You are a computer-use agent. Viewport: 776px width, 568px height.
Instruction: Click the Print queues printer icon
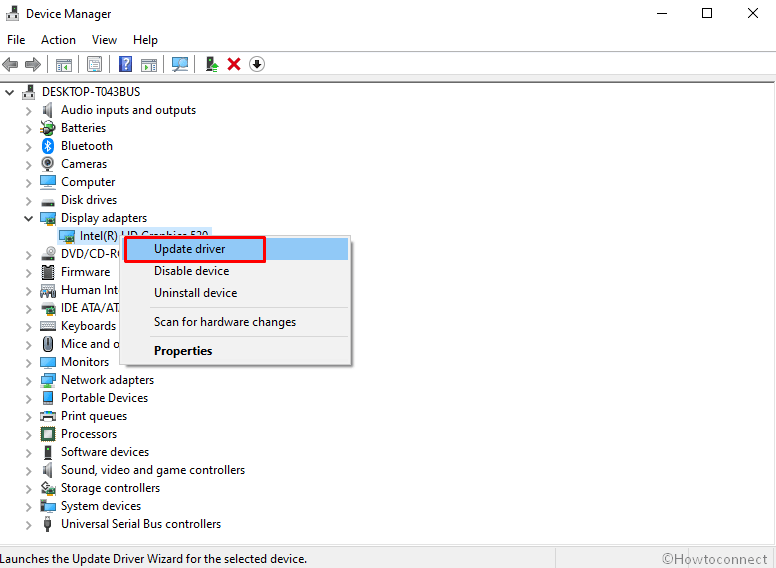[48, 416]
